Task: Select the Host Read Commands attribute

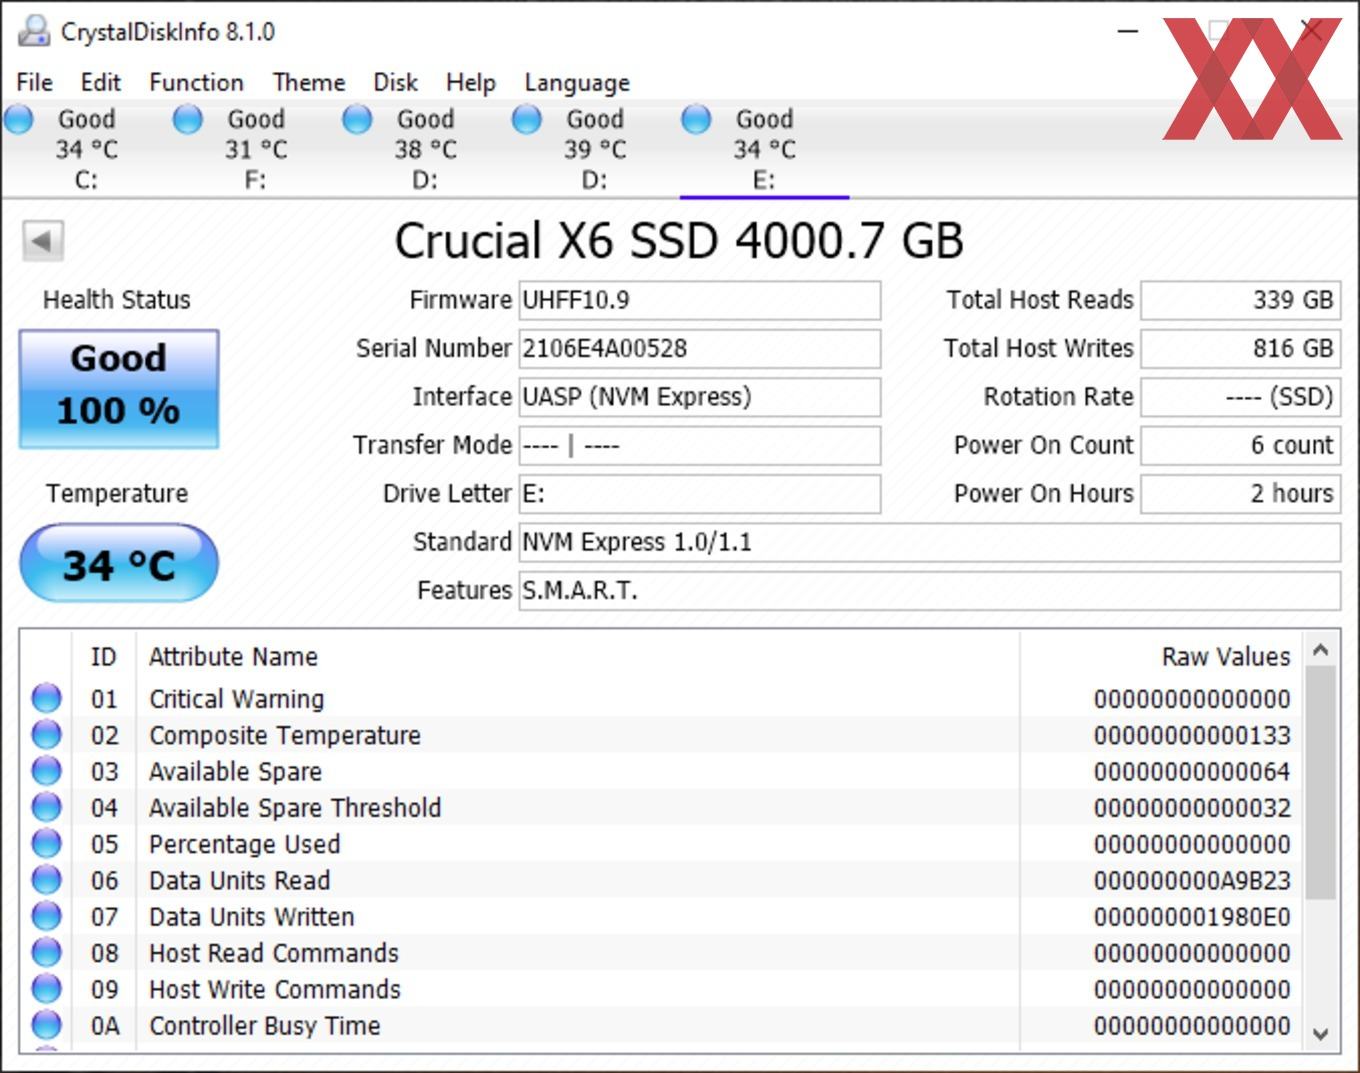Action: pos(661,953)
